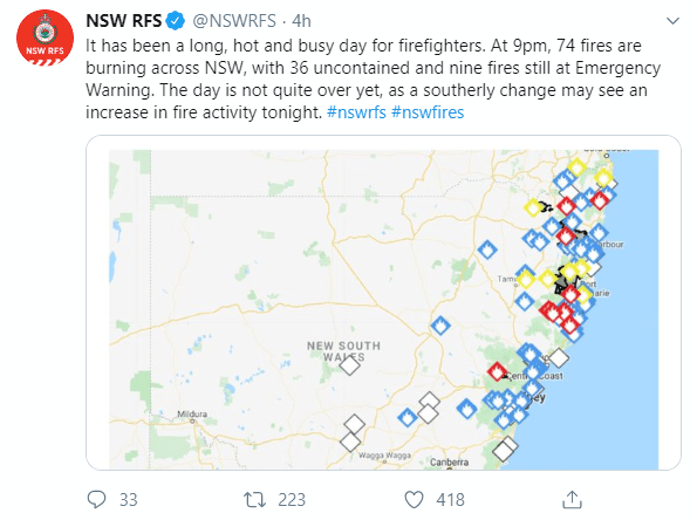
Task: Click the Canberra label on the map
Action: pyautogui.click(x=450, y=462)
